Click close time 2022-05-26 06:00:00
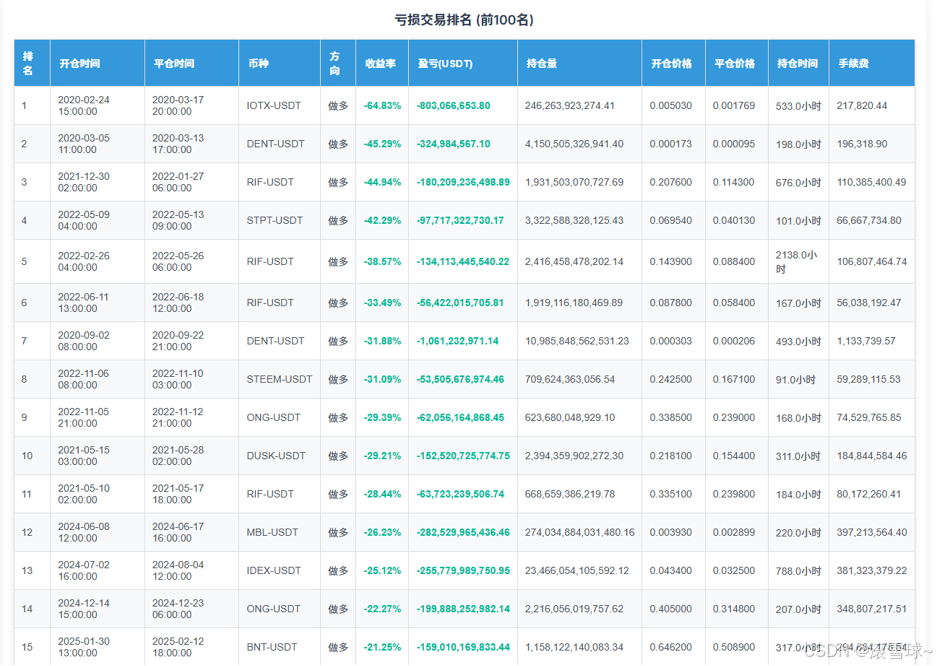 [x=177, y=262]
